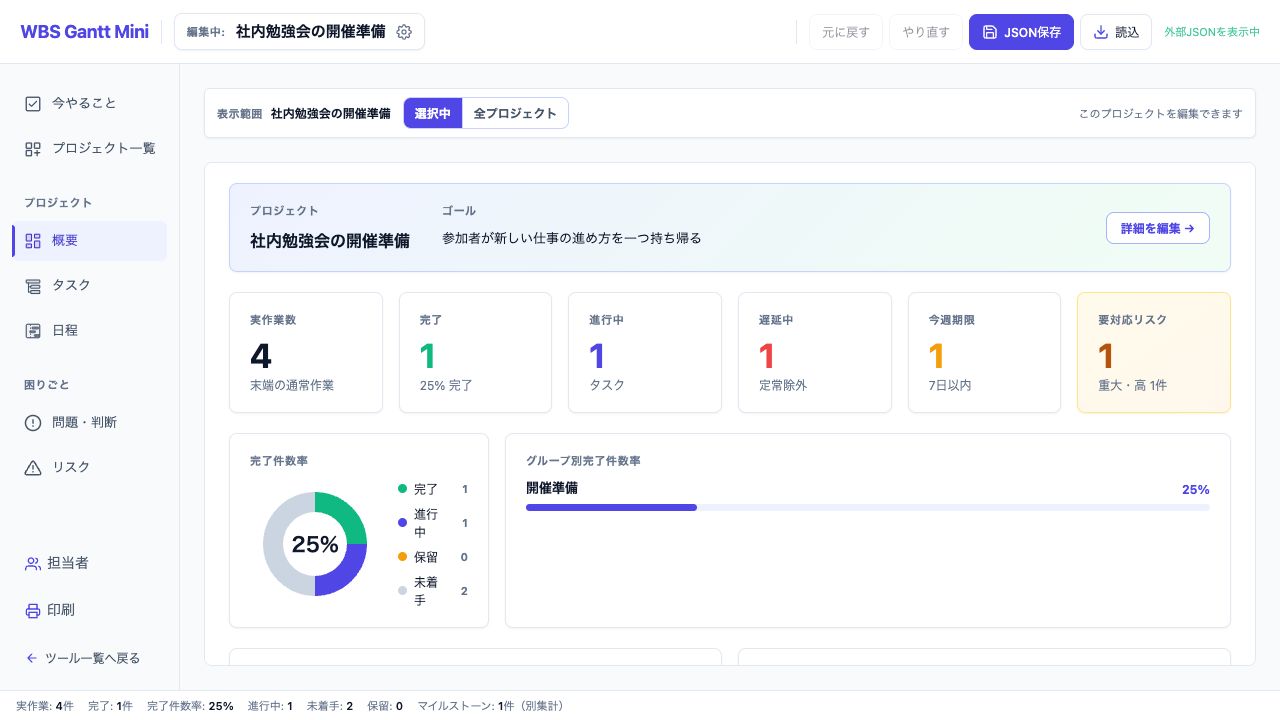The height and width of the screenshot is (720, 1280).
Task: Click the list icon beside タスク
Action: point(33,286)
